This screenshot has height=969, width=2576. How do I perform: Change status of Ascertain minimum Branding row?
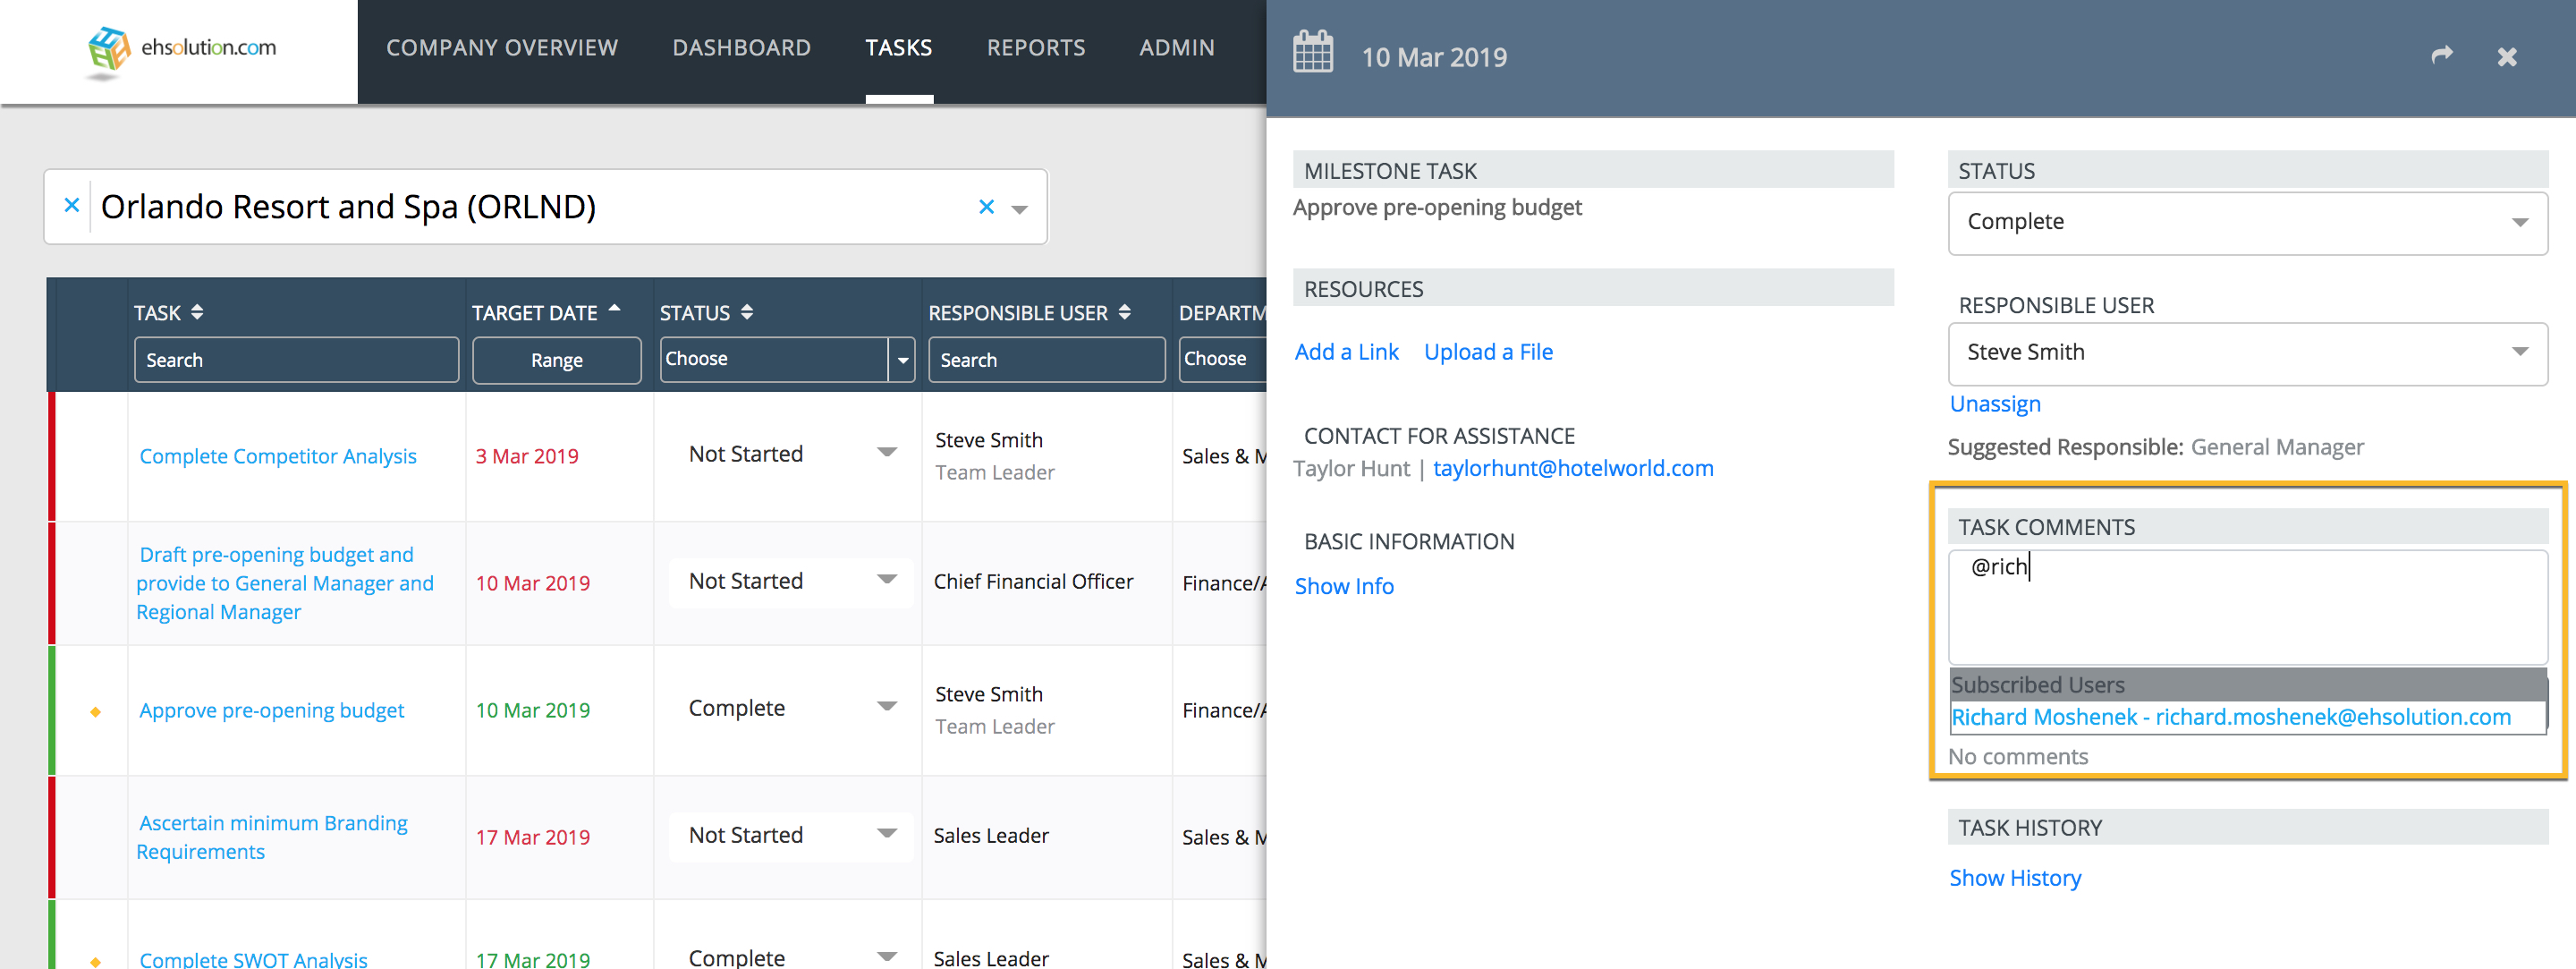coord(791,835)
